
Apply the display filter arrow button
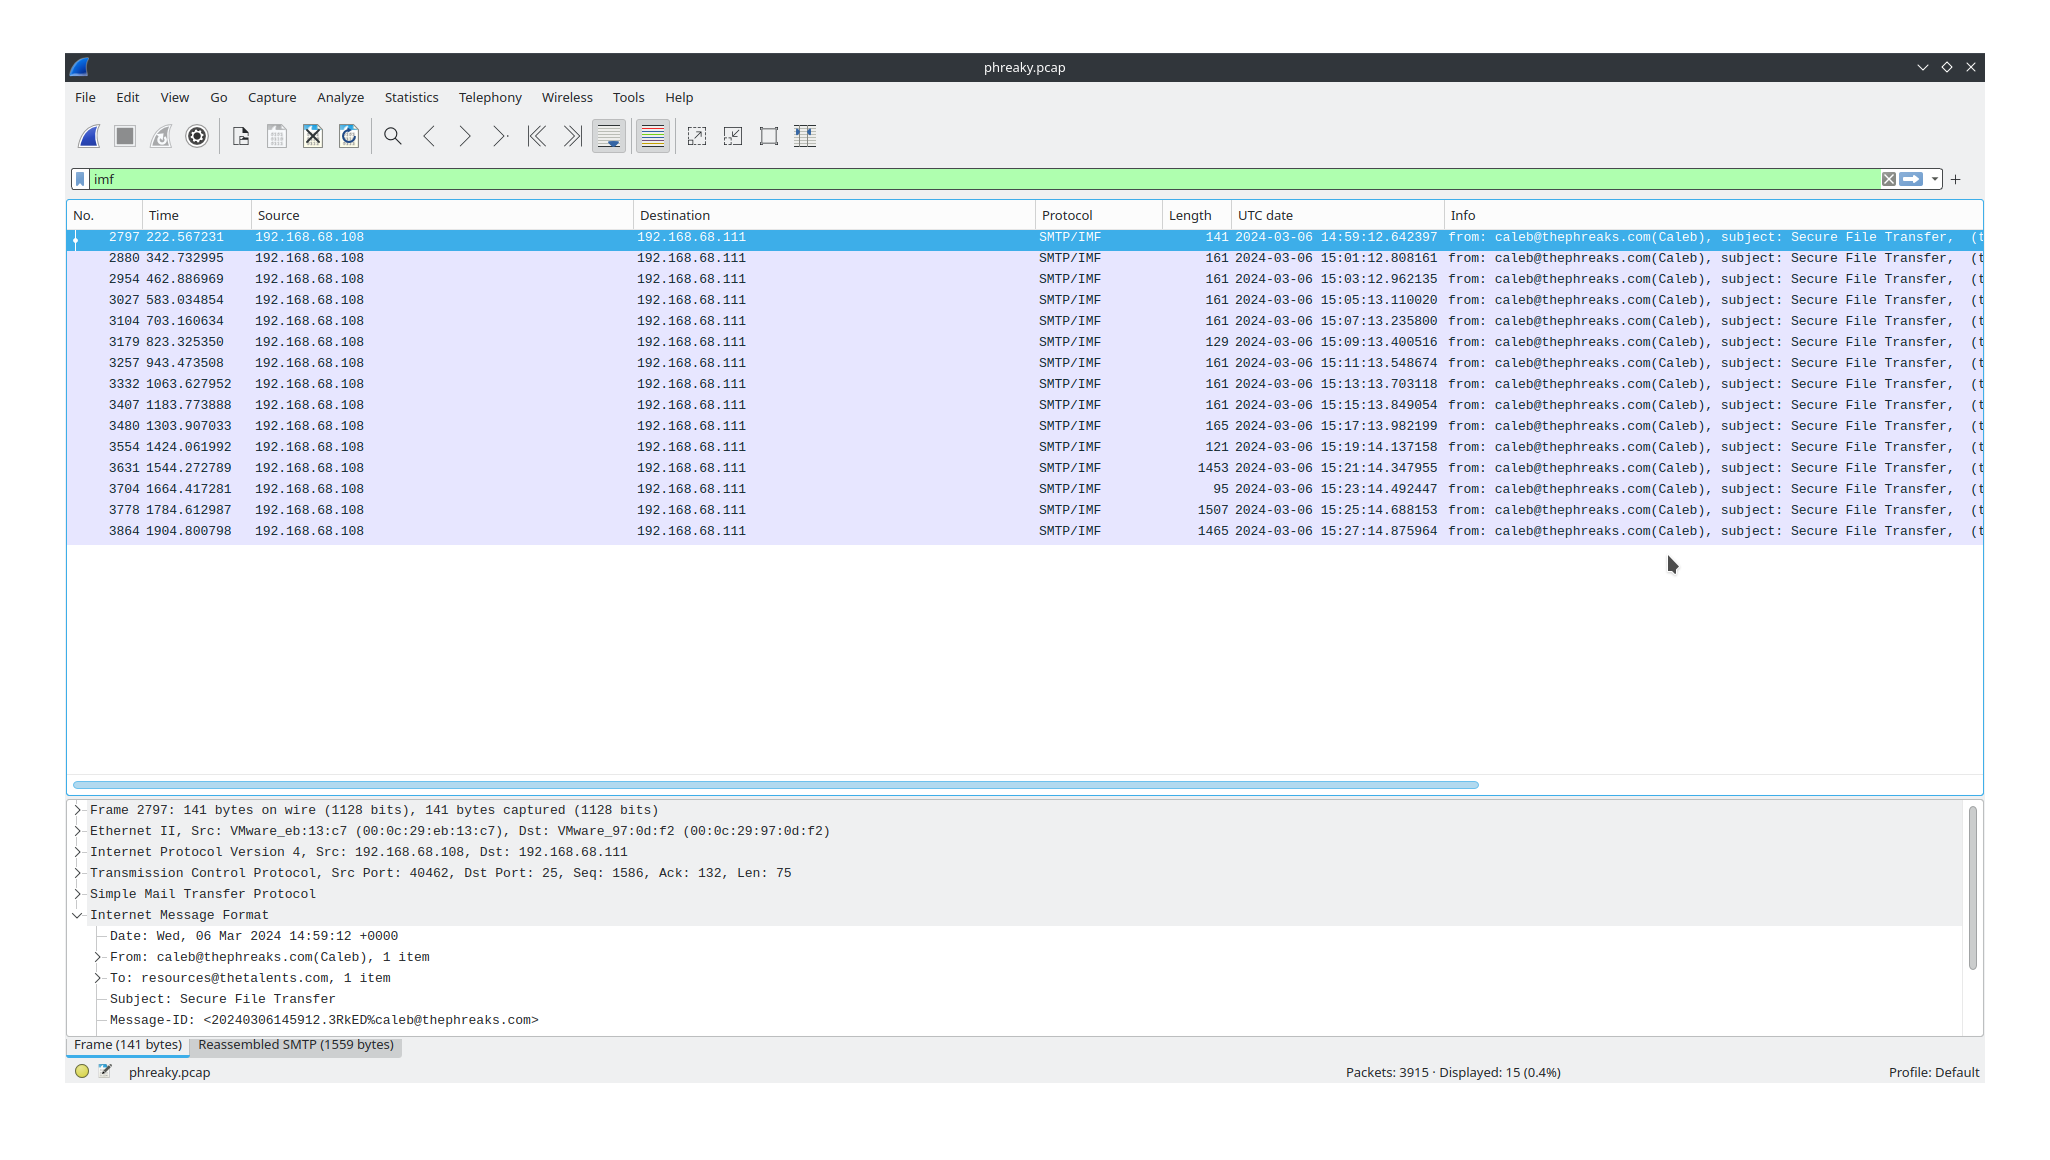pyautogui.click(x=1911, y=180)
